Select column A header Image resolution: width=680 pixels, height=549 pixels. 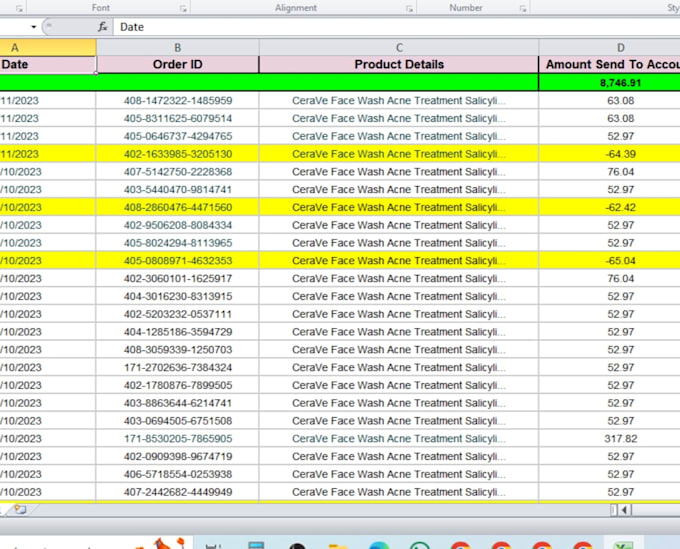pos(48,47)
